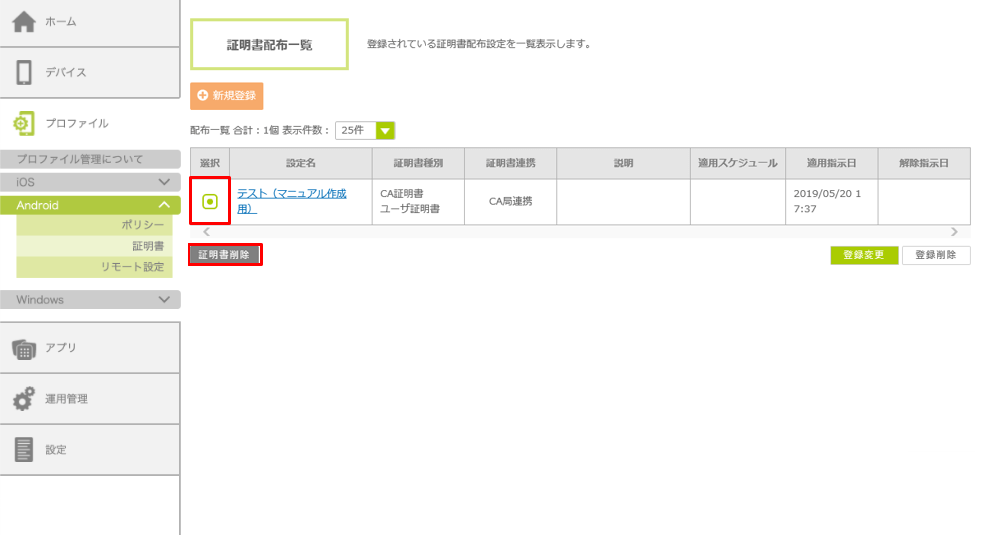Click the 新規登録 button
The width and height of the screenshot is (997, 535).
point(226,95)
